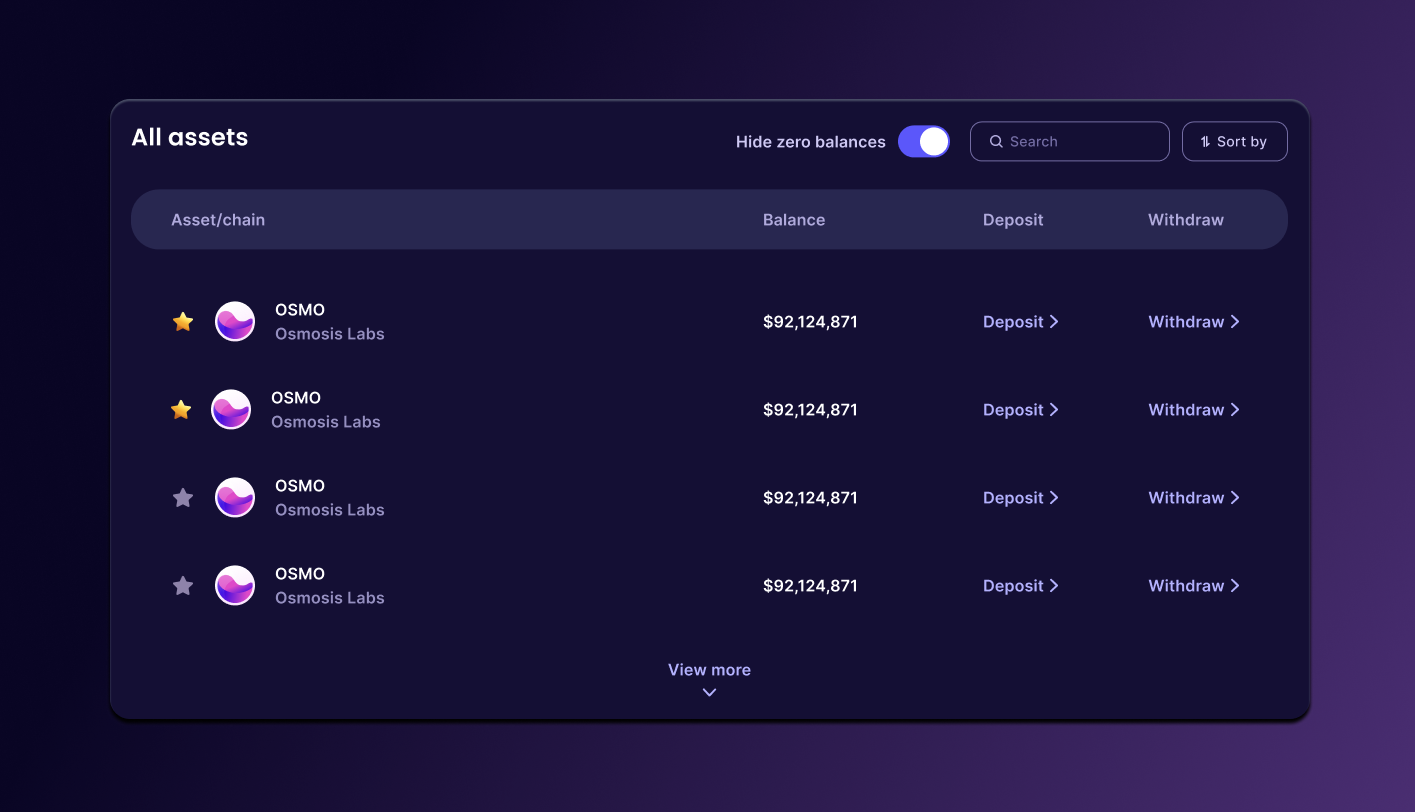This screenshot has width=1415, height=812.
Task: Open the Sort by dropdown
Action: click(1234, 141)
